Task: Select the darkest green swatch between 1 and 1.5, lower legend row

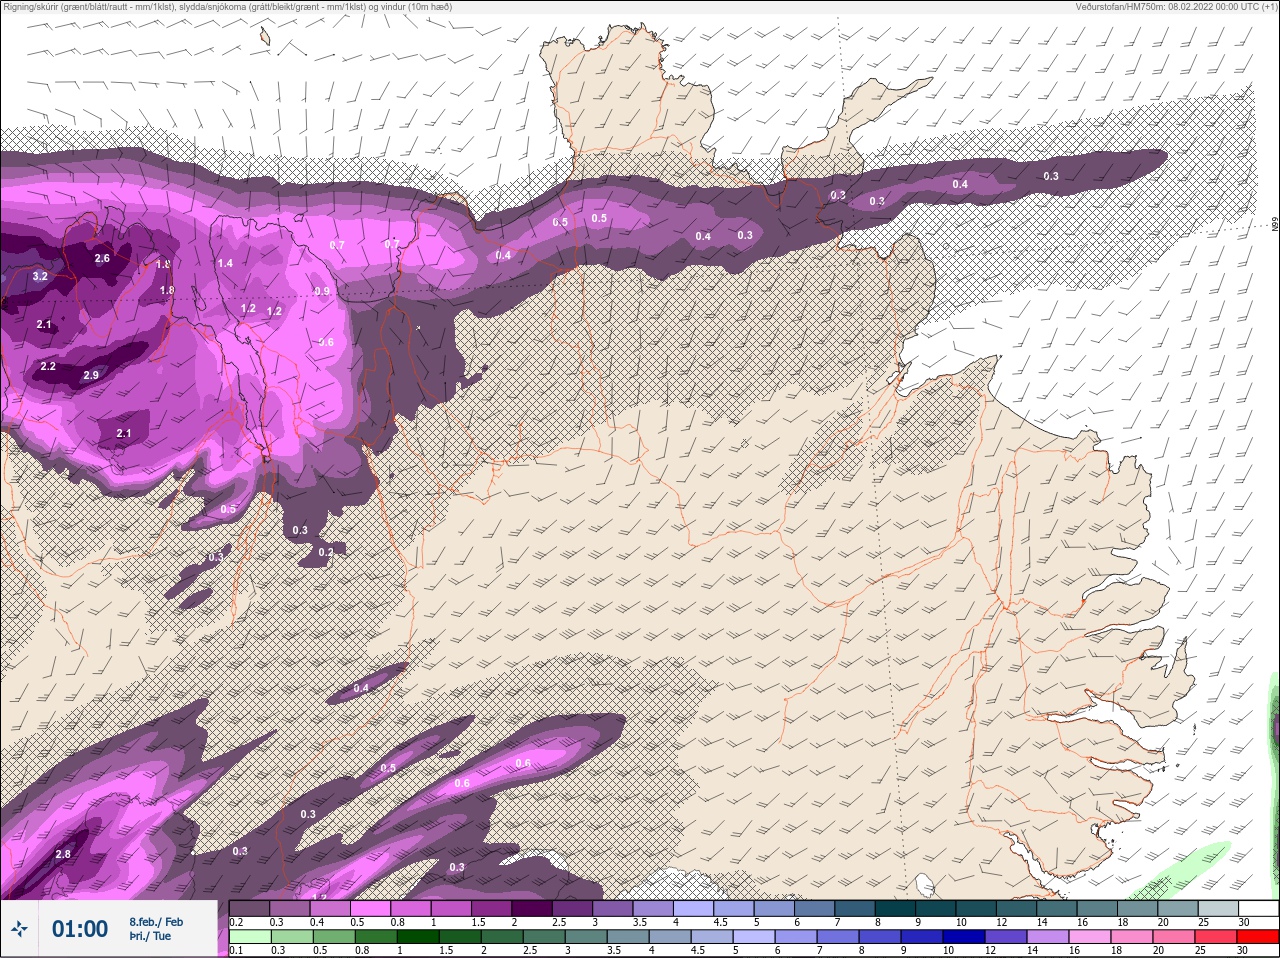Action: pyautogui.click(x=417, y=937)
